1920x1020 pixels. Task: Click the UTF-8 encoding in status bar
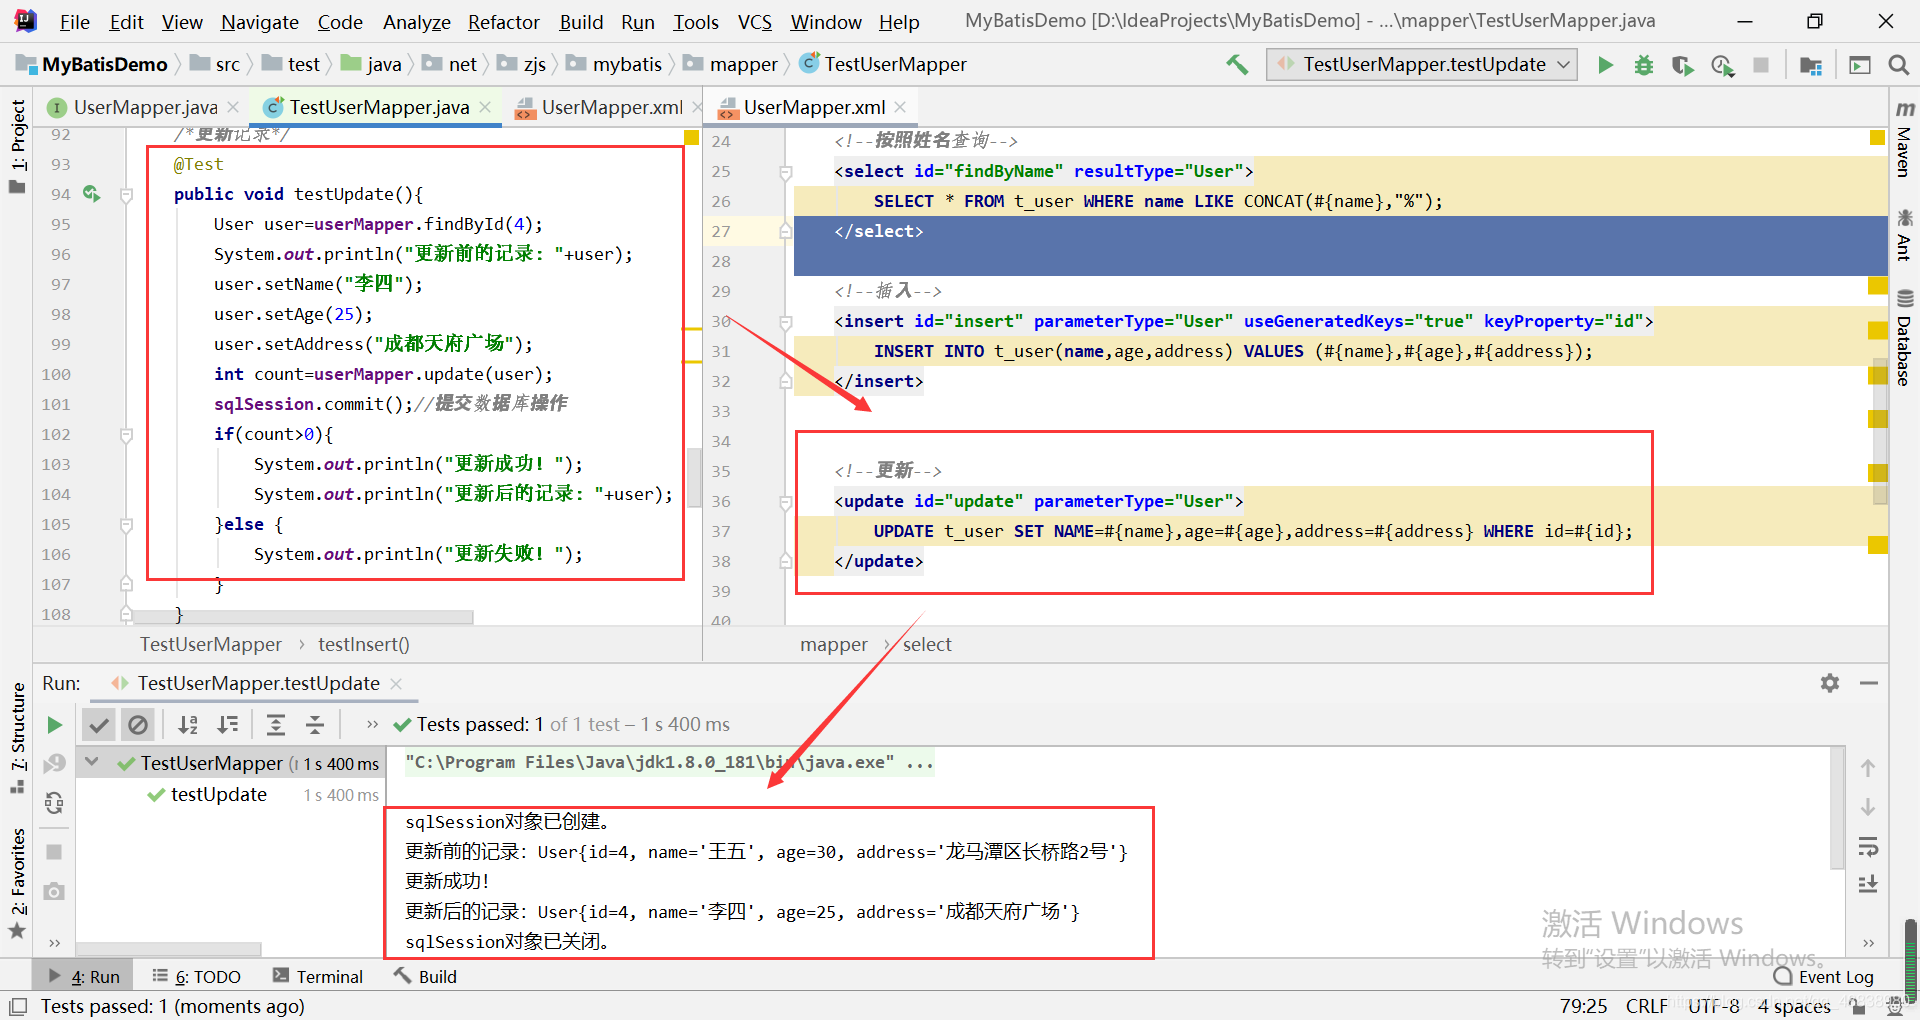coord(1714,1006)
